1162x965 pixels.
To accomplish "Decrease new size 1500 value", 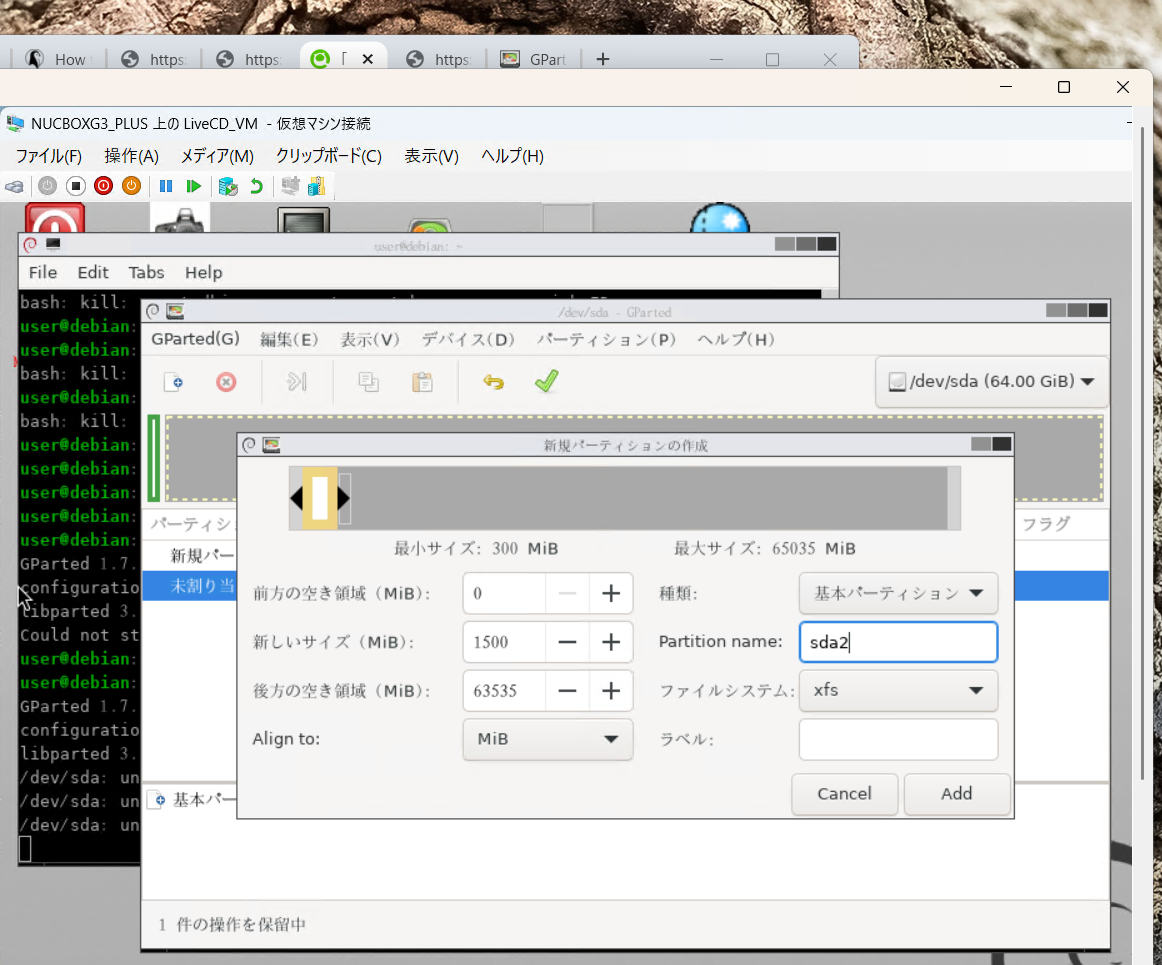I will (567, 642).
